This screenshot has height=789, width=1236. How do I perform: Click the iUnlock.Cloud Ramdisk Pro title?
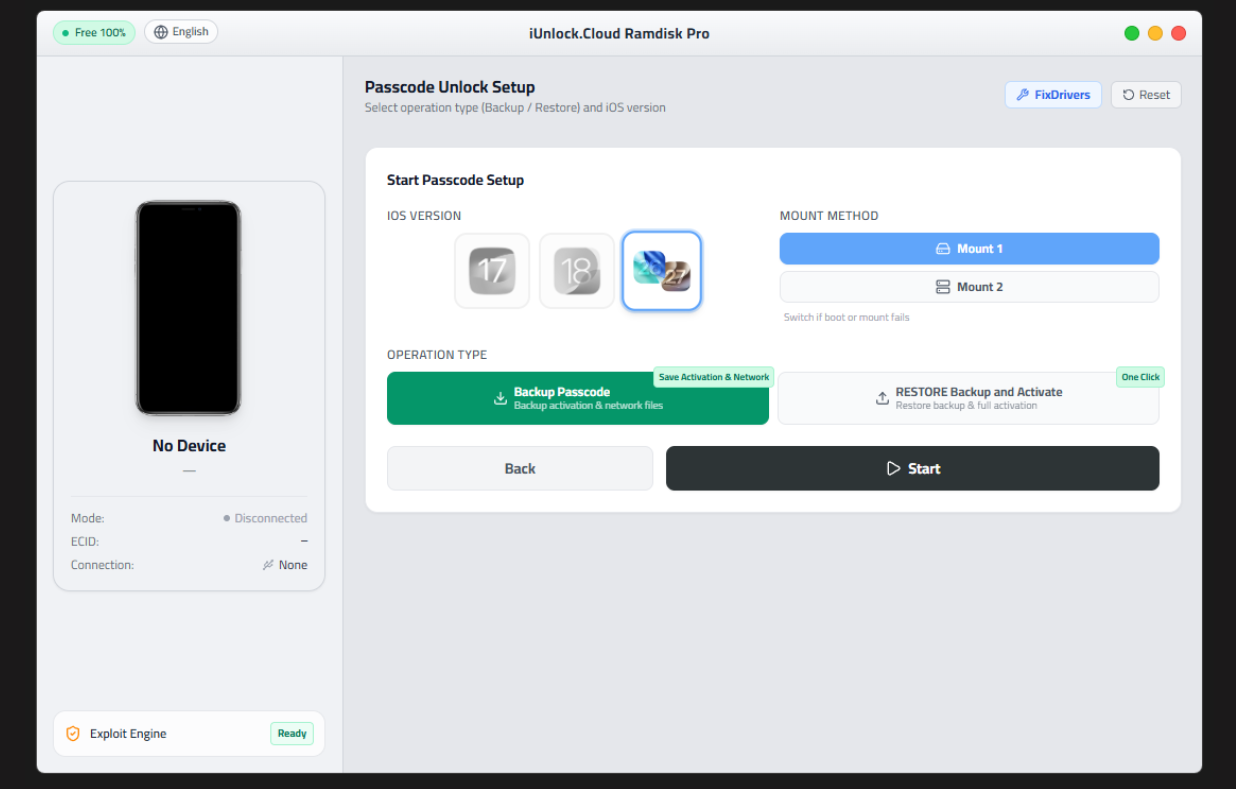coord(619,33)
